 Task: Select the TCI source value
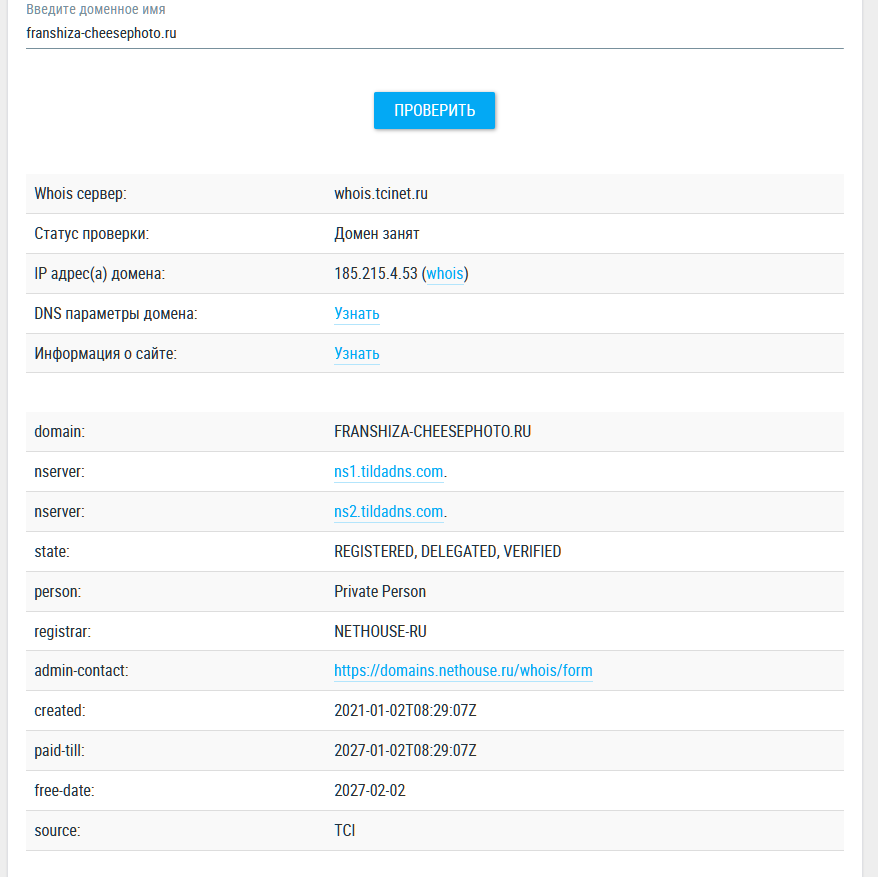click(x=344, y=830)
